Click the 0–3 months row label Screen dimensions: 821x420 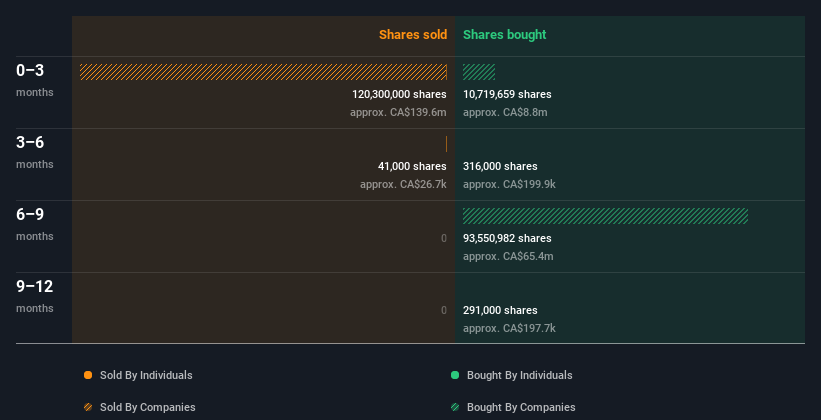[35, 80]
